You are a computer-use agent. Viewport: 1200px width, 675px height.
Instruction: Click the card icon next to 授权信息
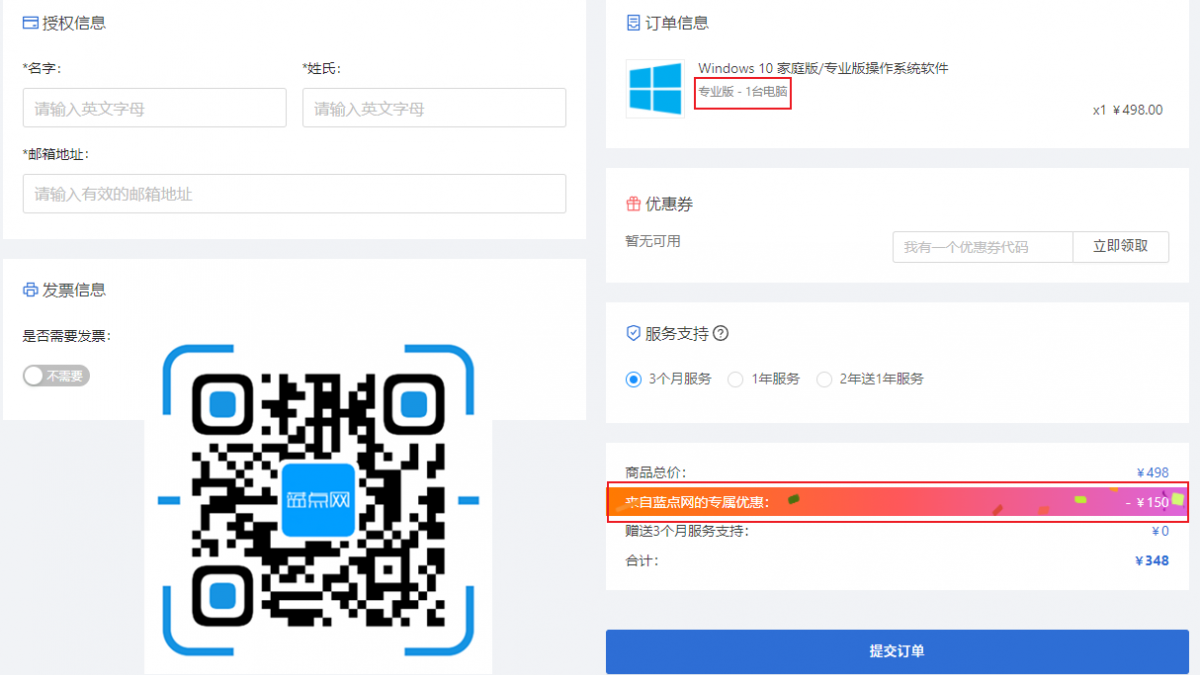click(x=30, y=23)
